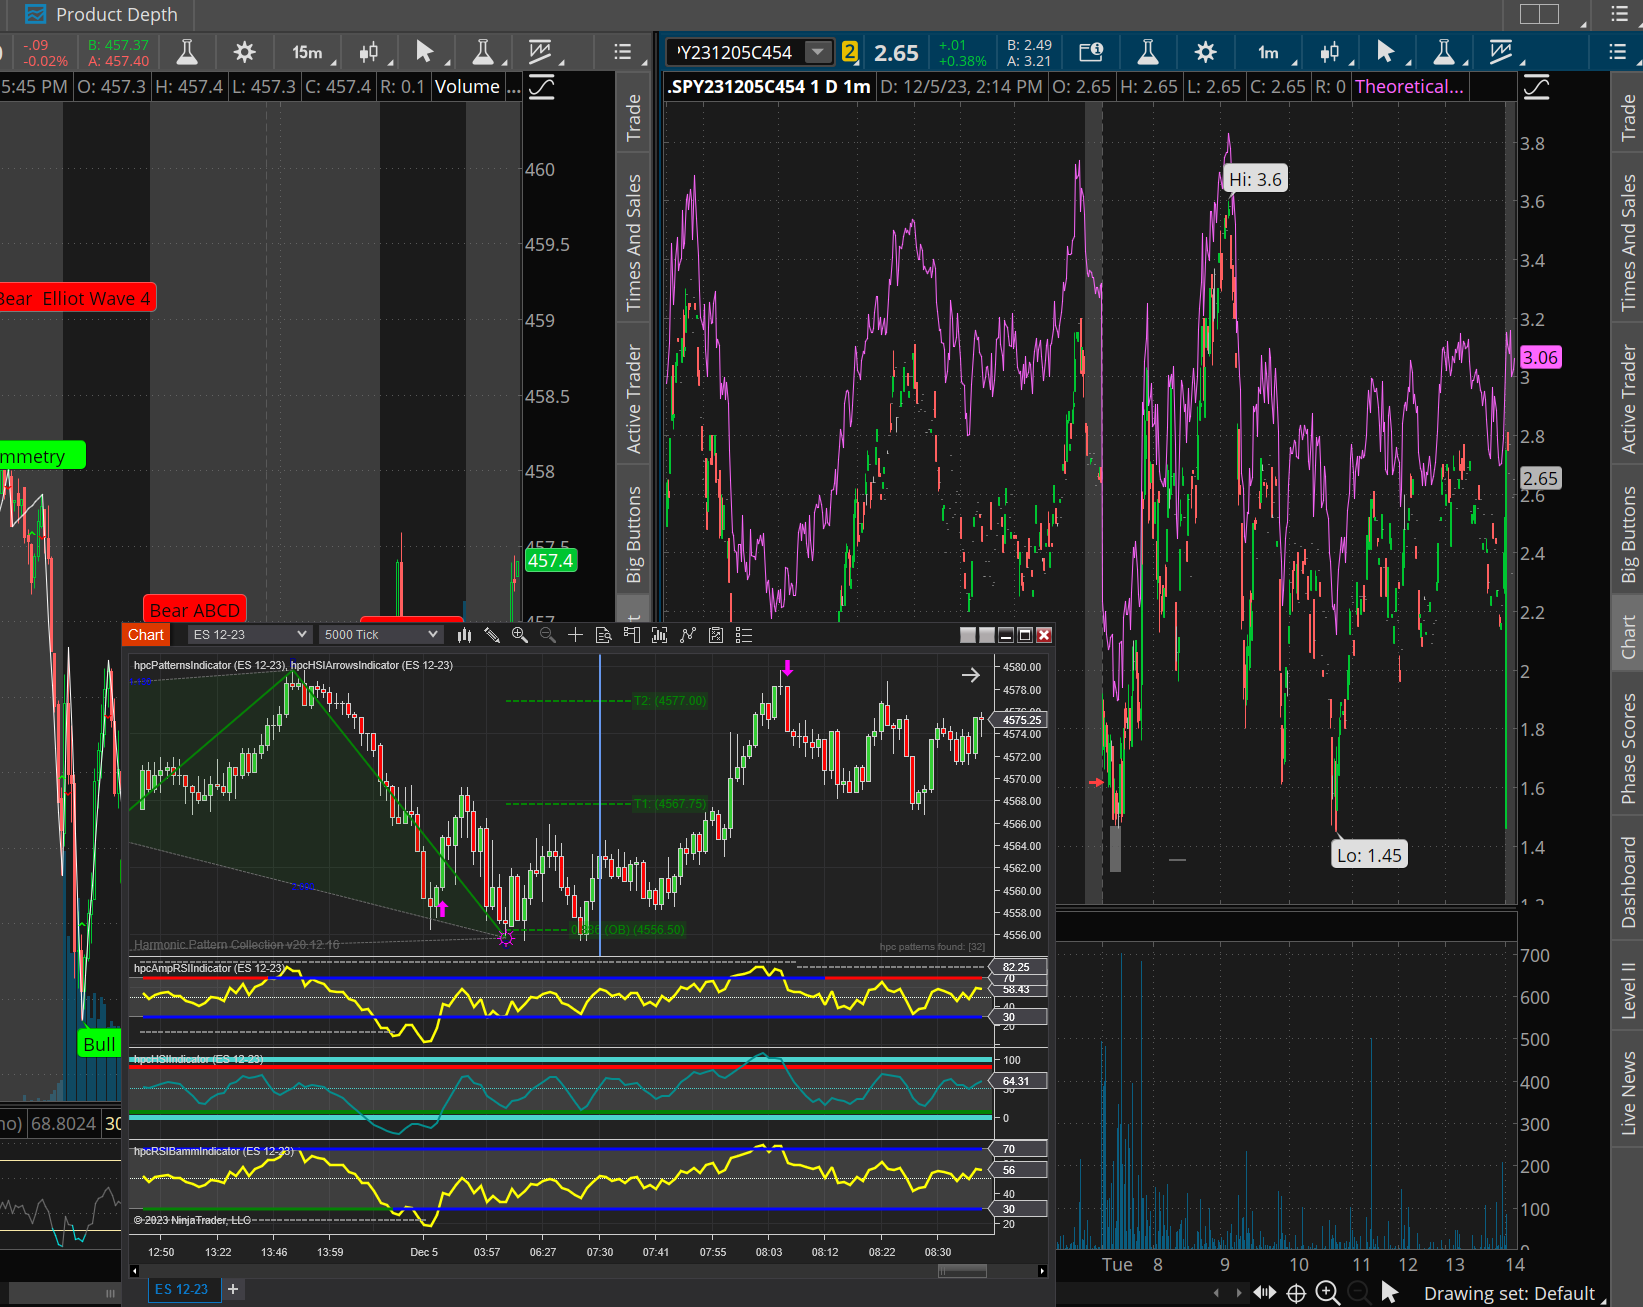Open the NinjaTrader Data Box icon
This screenshot has width=1643, height=1307.
pyautogui.click(x=603, y=635)
